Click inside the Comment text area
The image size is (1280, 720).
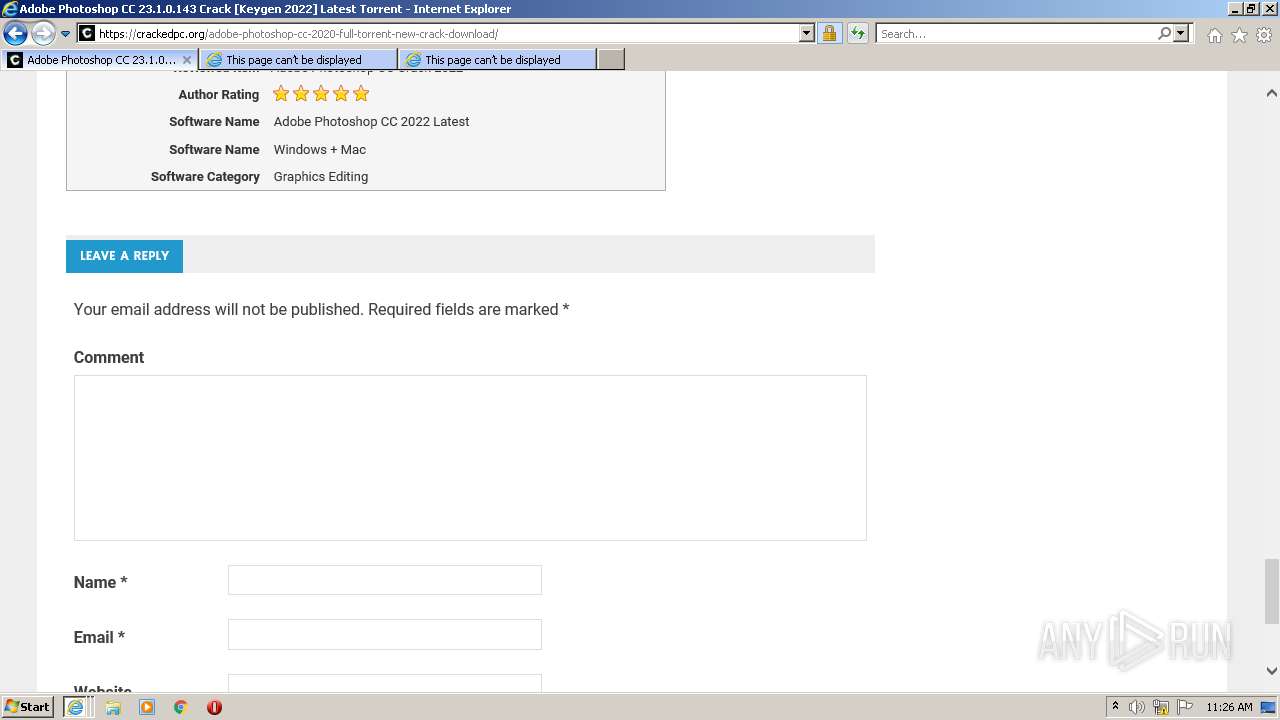pyautogui.click(x=470, y=458)
